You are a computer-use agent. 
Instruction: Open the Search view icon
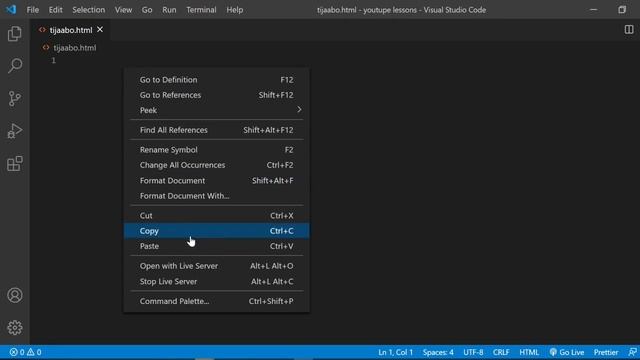point(15,66)
